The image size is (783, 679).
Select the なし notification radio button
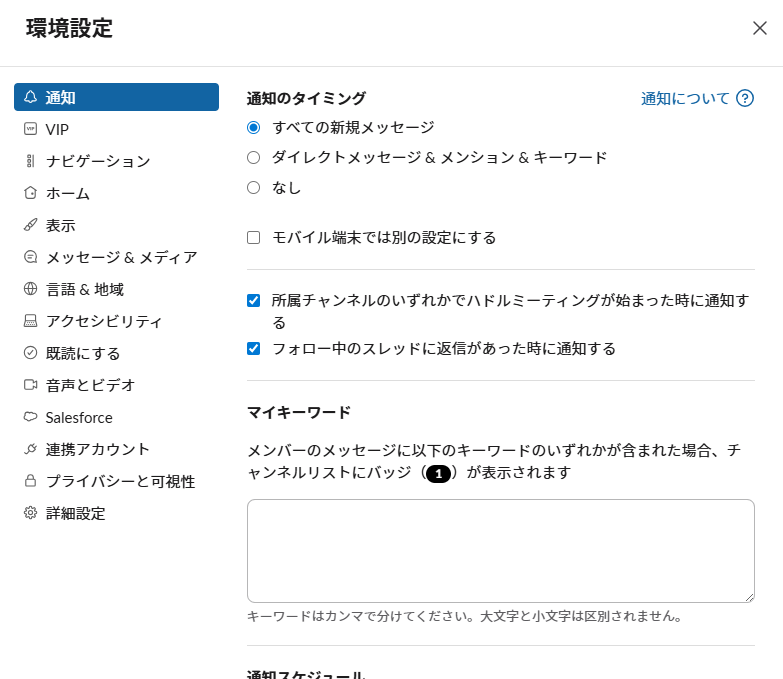(254, 187)
